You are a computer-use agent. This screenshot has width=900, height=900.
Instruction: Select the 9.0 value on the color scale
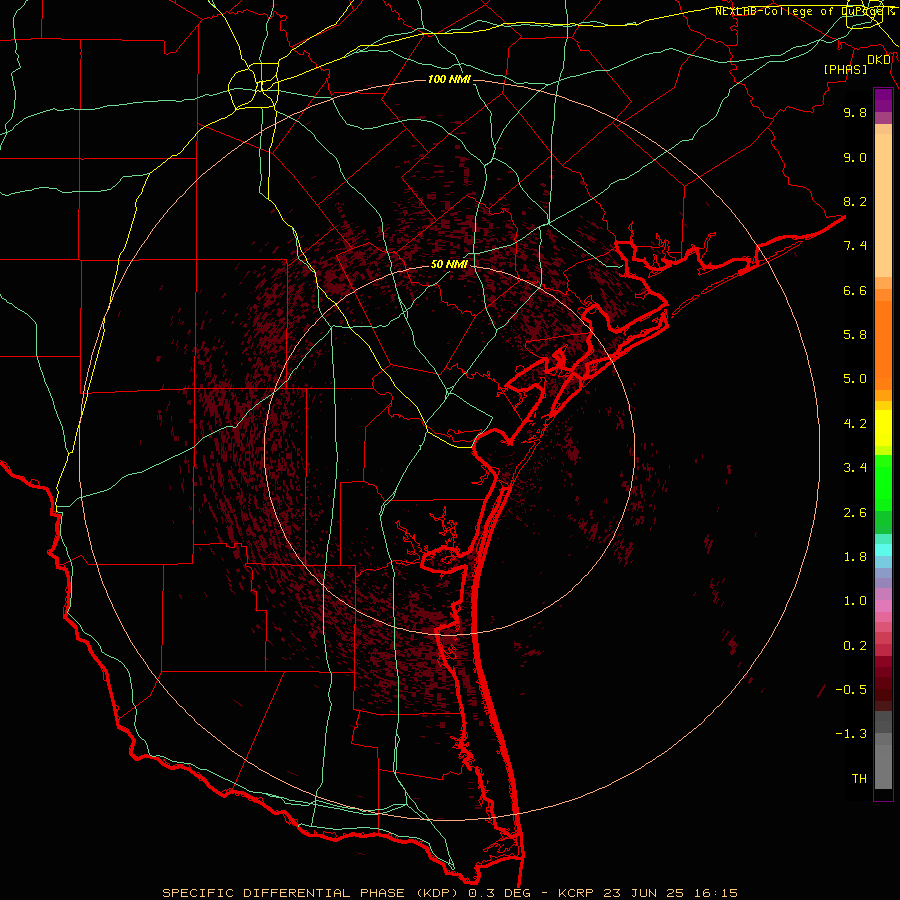tap(855, 157)
